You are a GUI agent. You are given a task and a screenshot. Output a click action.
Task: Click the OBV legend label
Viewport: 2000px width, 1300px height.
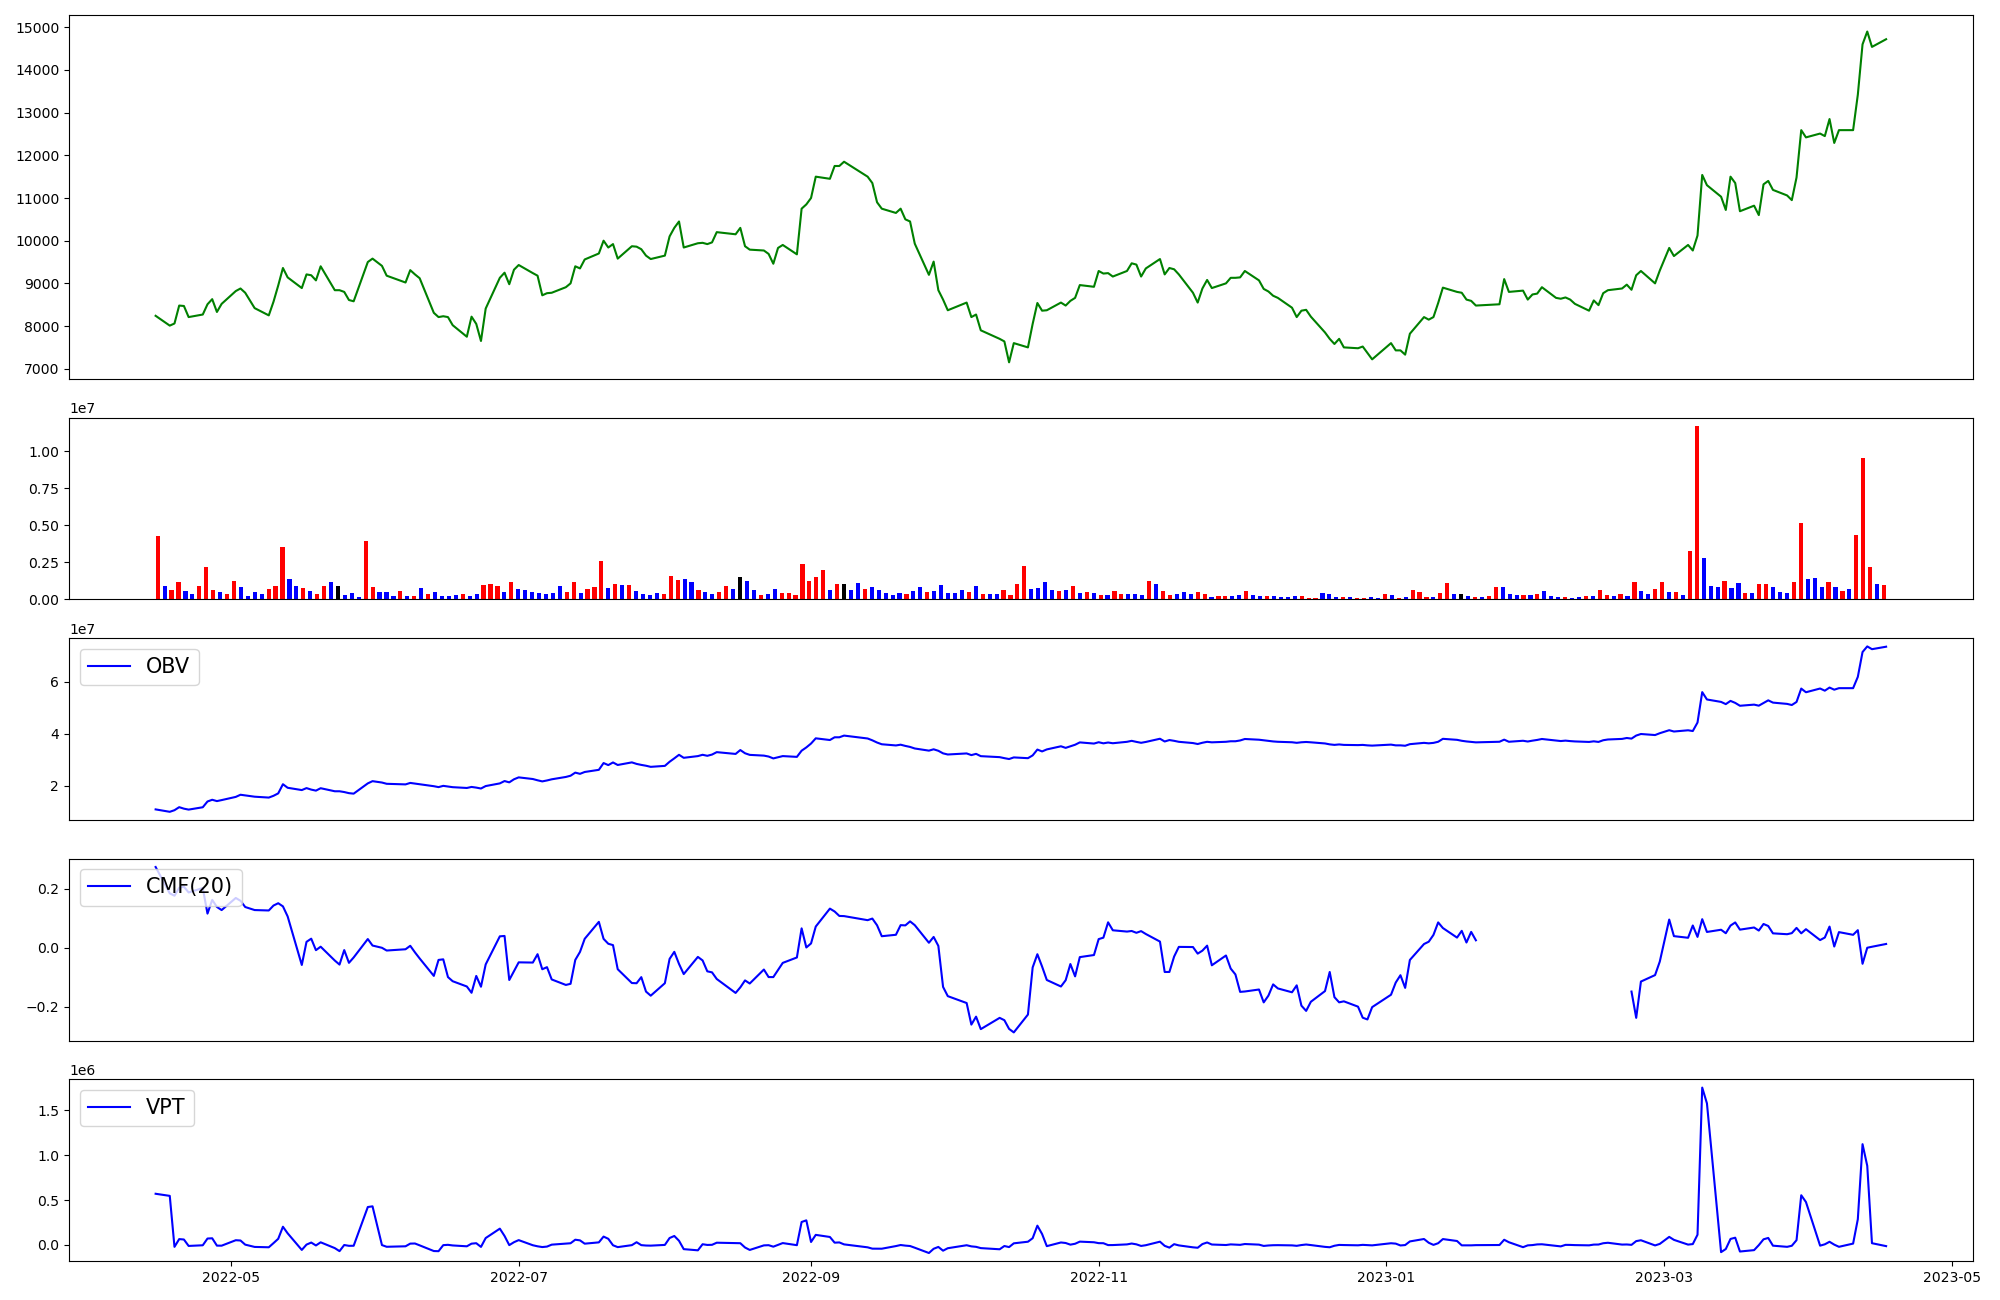pos(167,666)
